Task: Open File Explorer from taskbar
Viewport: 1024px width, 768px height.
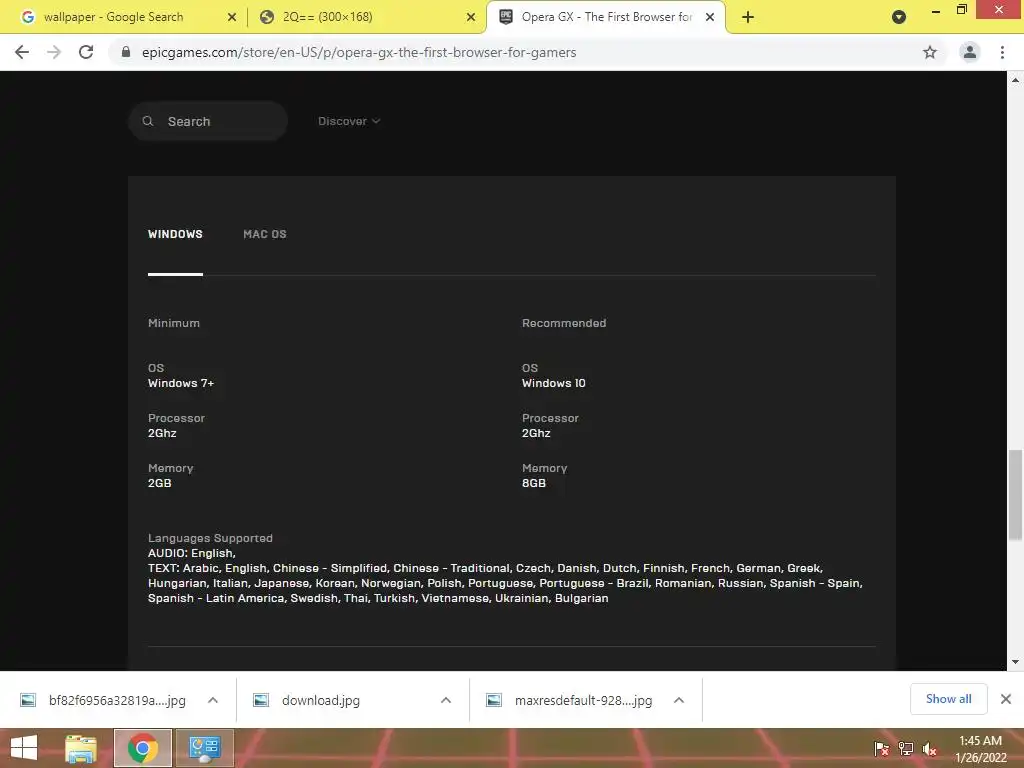Action: pyautogui.click(x=81, y=748)
